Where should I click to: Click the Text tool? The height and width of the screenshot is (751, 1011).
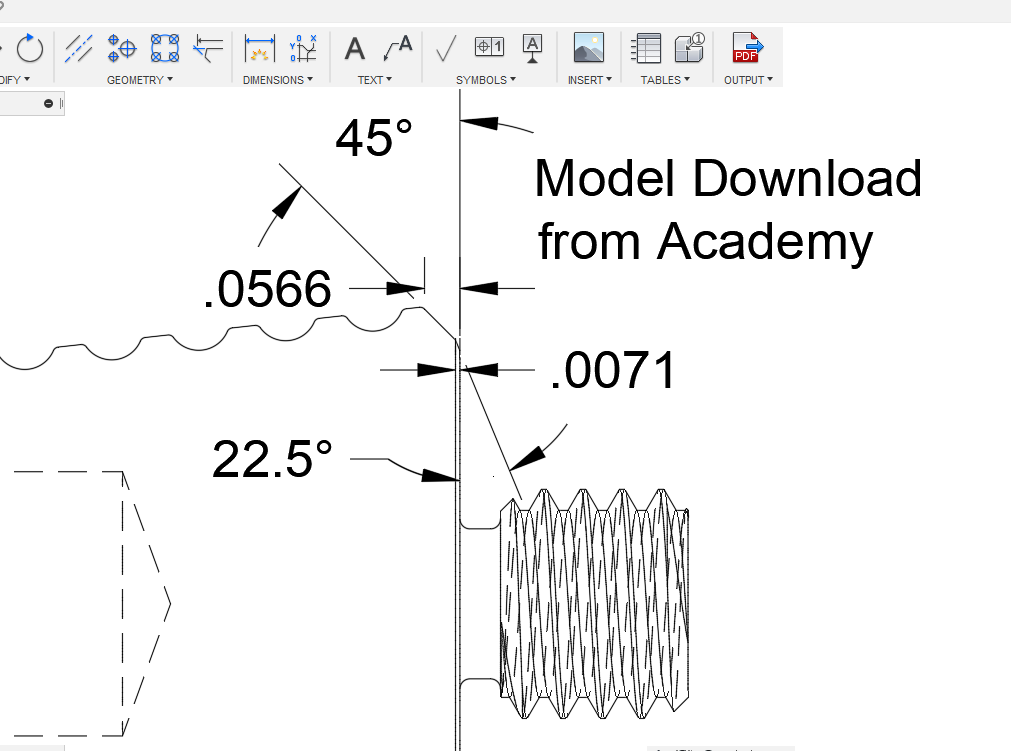click(355, 47)
